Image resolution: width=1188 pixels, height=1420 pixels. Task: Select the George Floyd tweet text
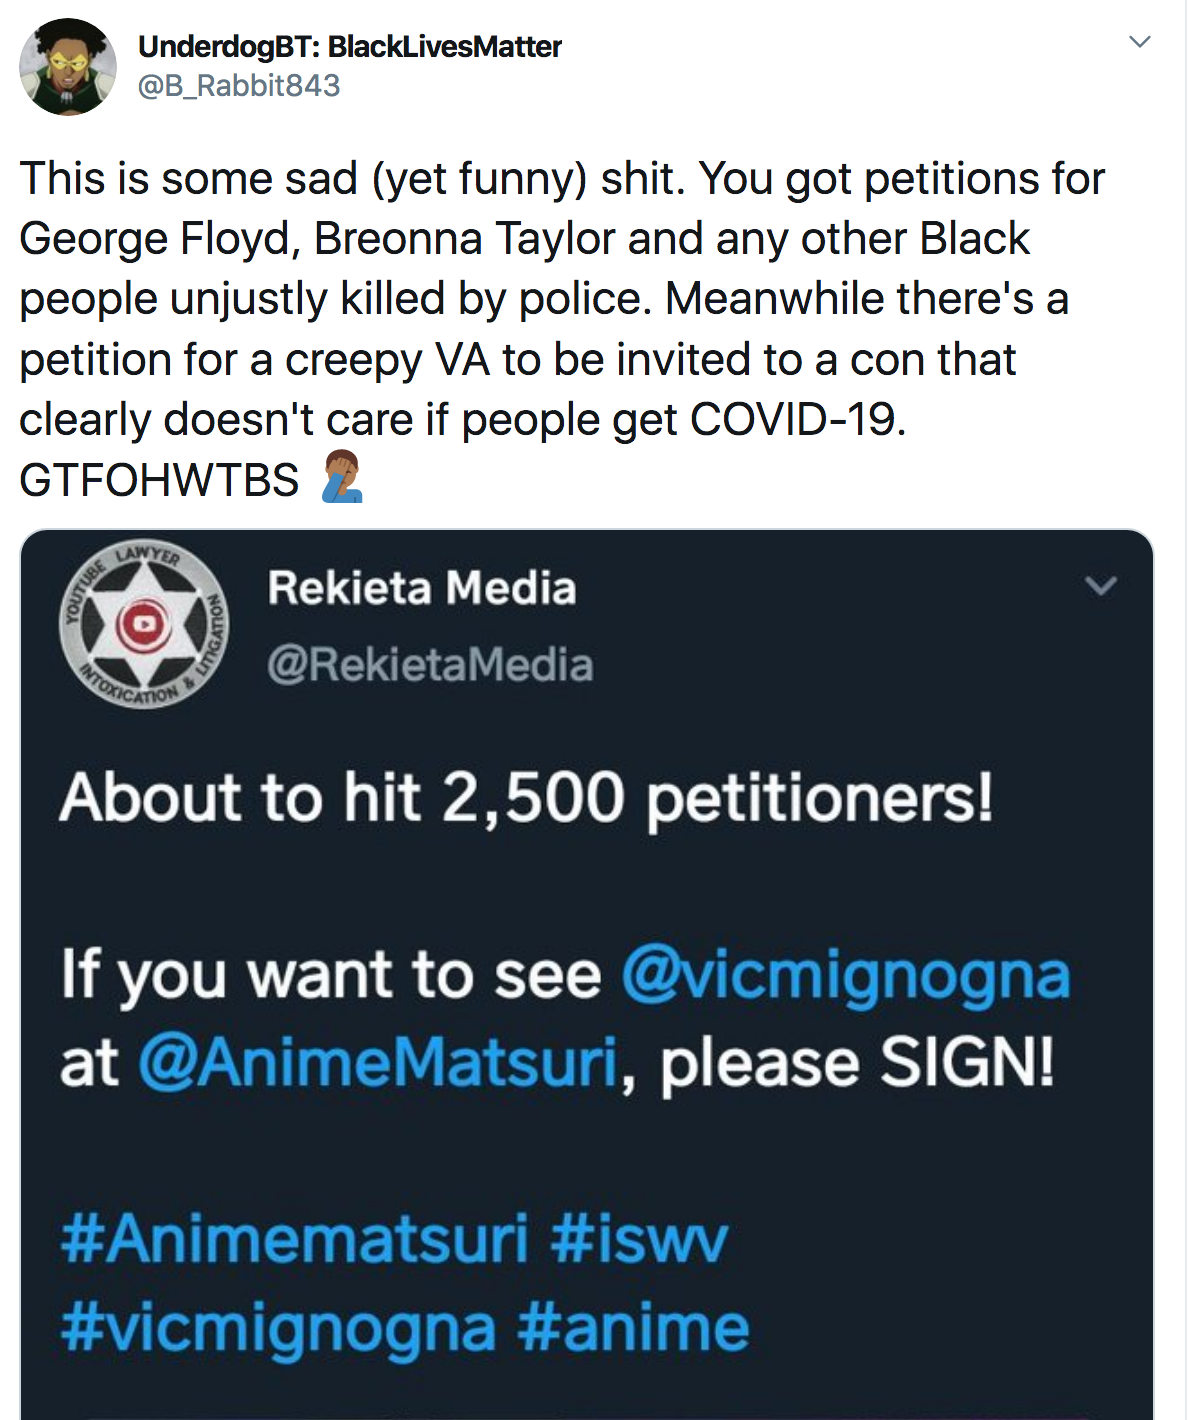point(563,329)
